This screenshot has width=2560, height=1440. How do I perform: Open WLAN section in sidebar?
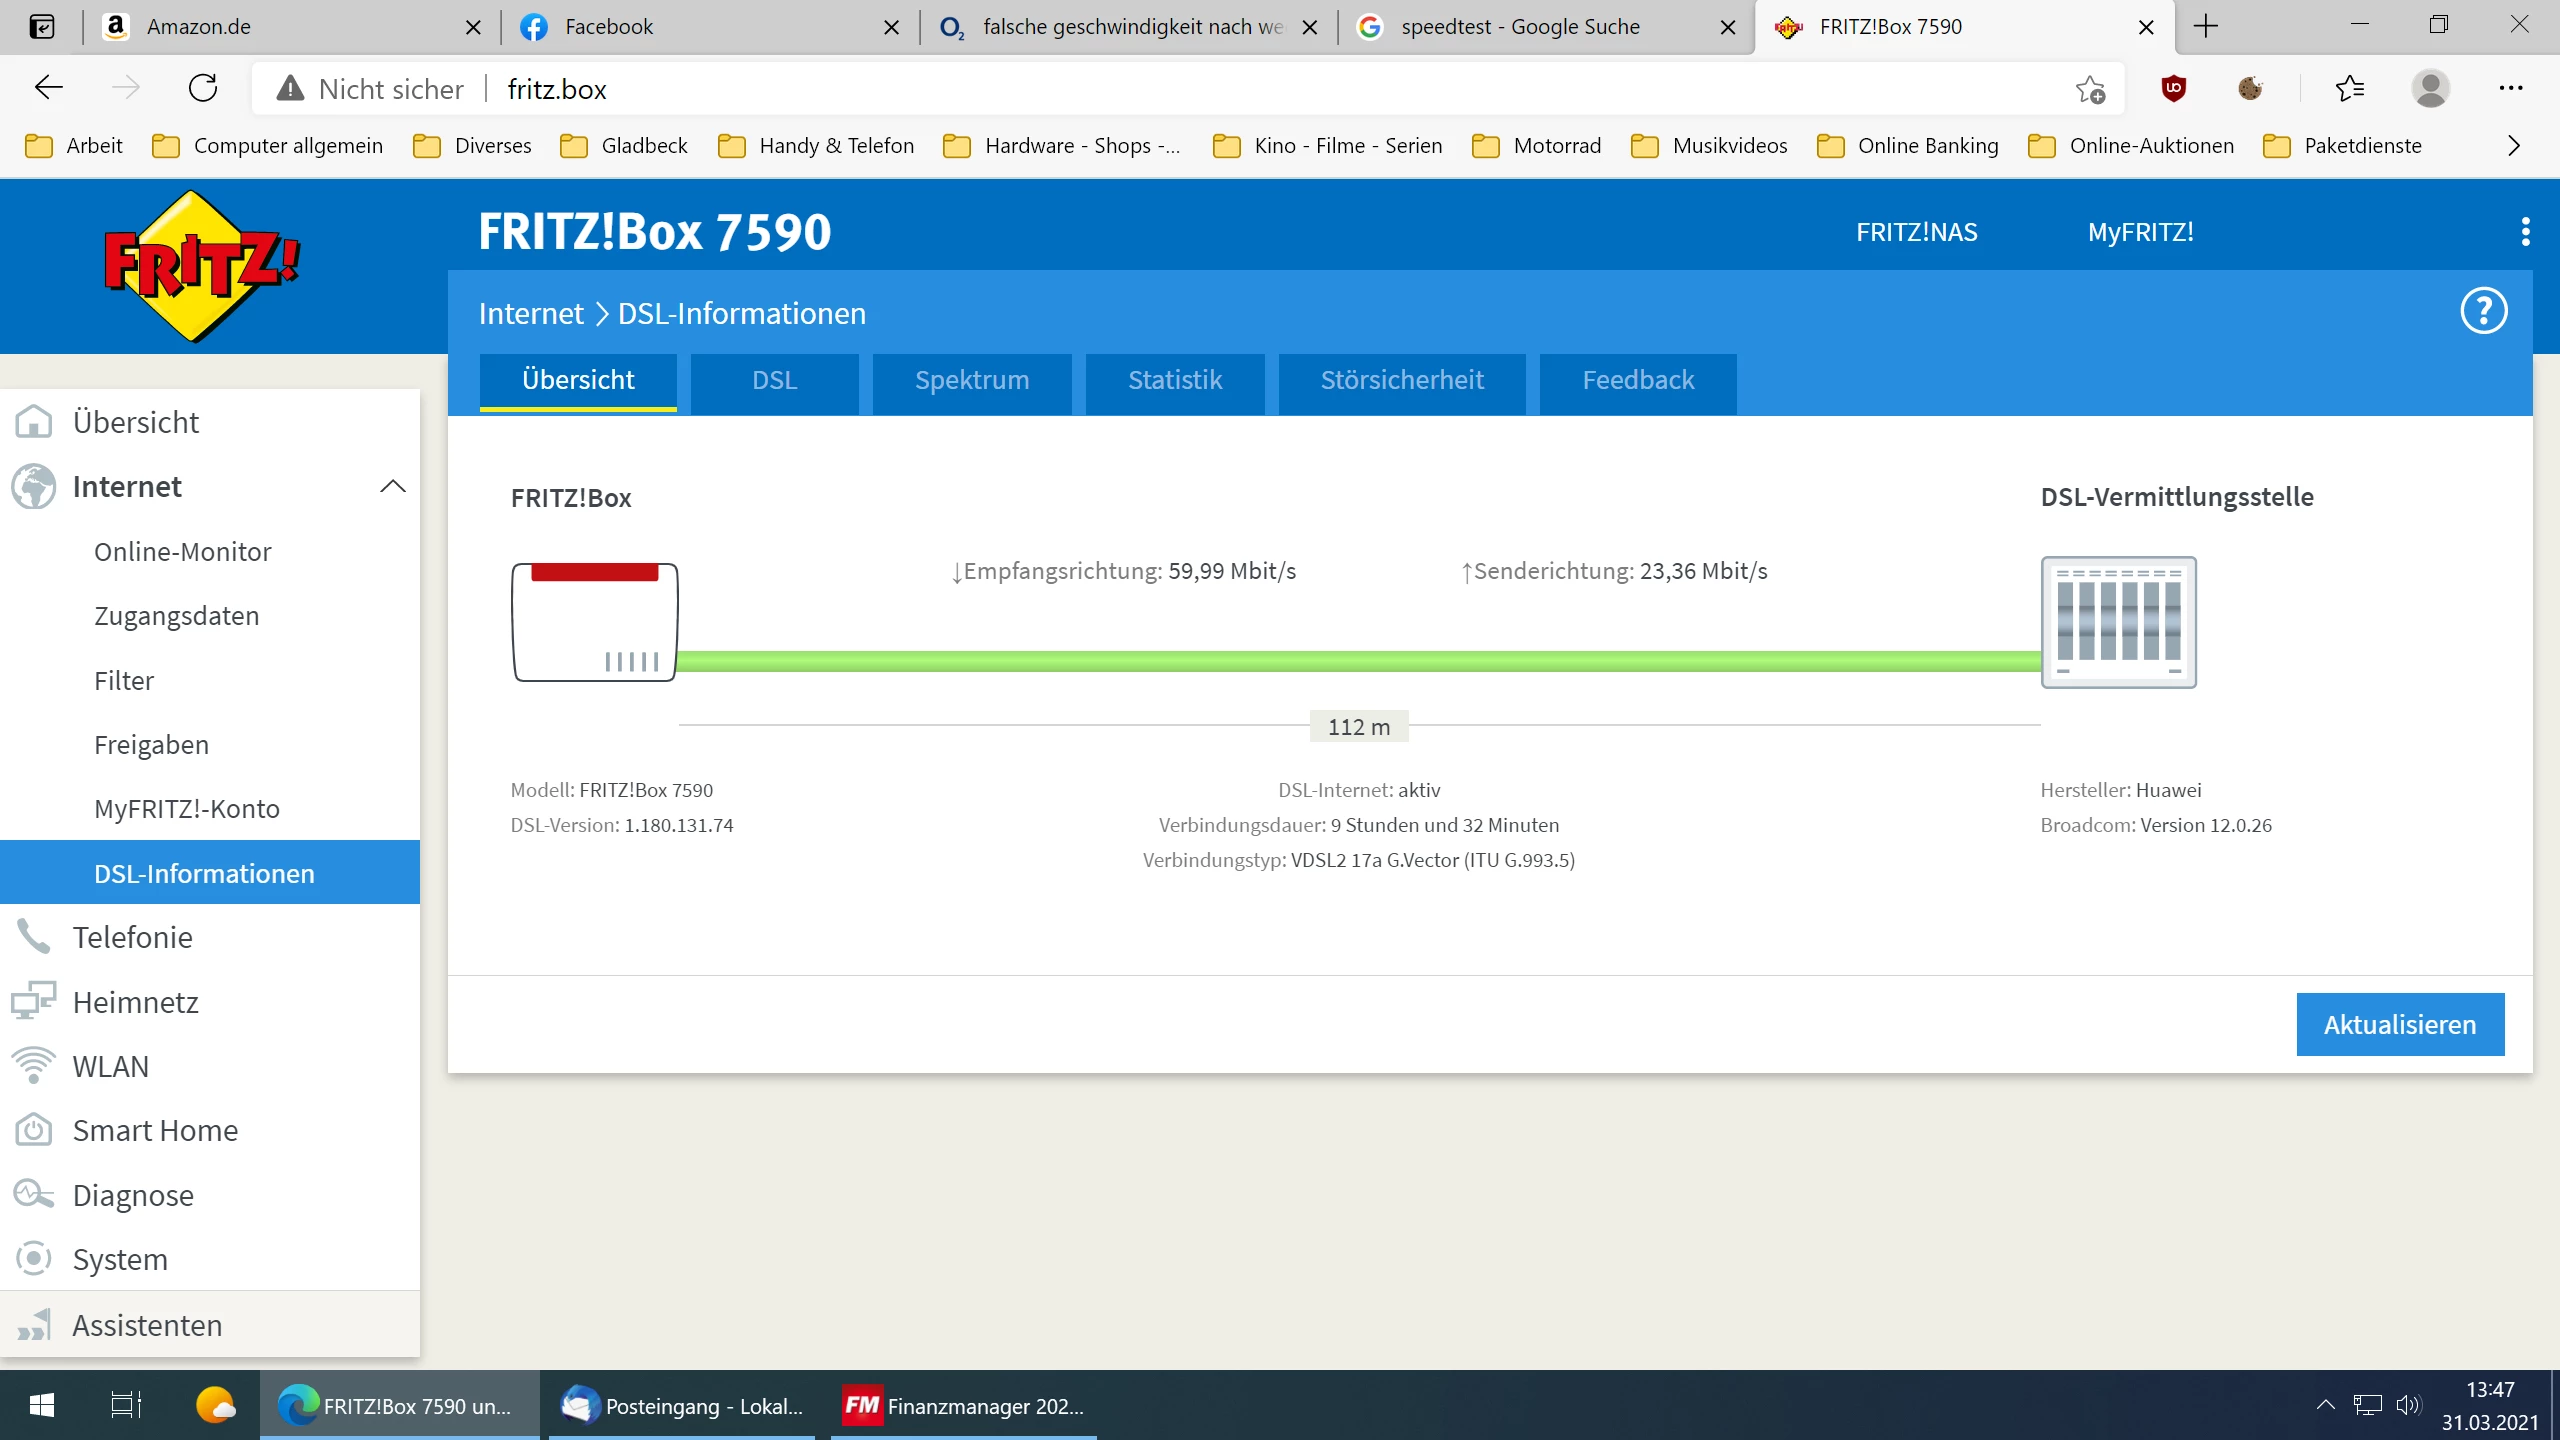(x=110, y=1066)
